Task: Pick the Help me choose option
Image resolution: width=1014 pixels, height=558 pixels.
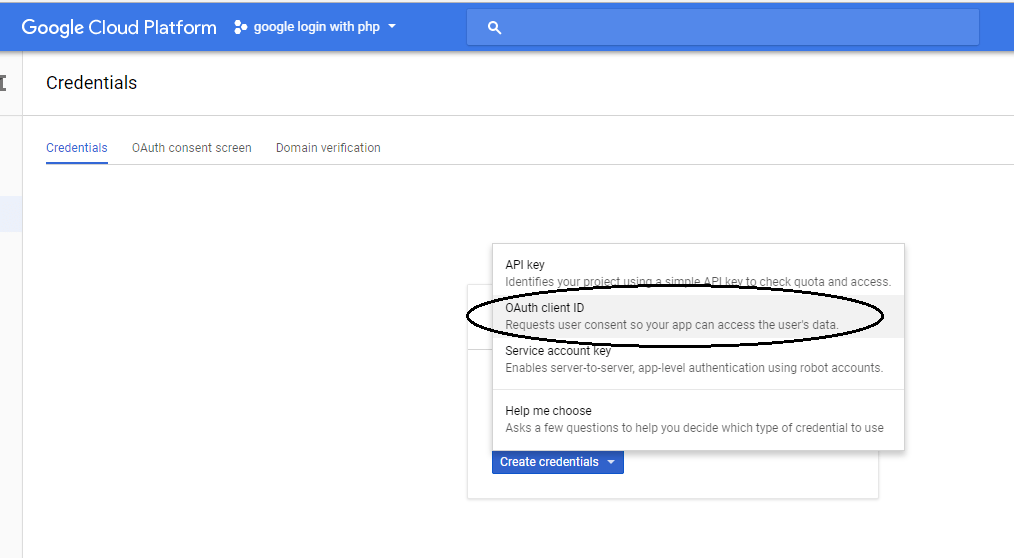Action: tap(698, 420)
